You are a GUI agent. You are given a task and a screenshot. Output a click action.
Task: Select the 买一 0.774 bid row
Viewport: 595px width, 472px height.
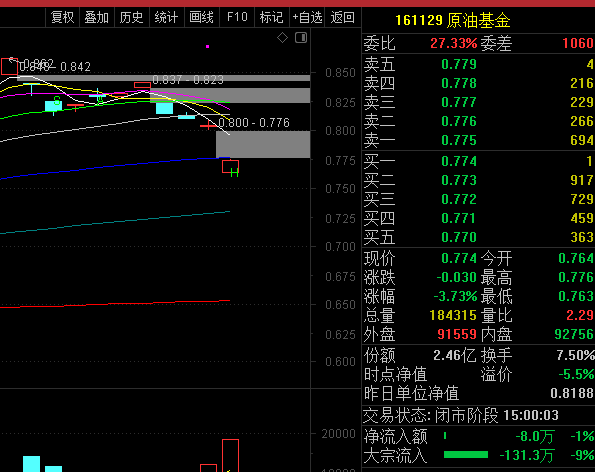point(479,161)
